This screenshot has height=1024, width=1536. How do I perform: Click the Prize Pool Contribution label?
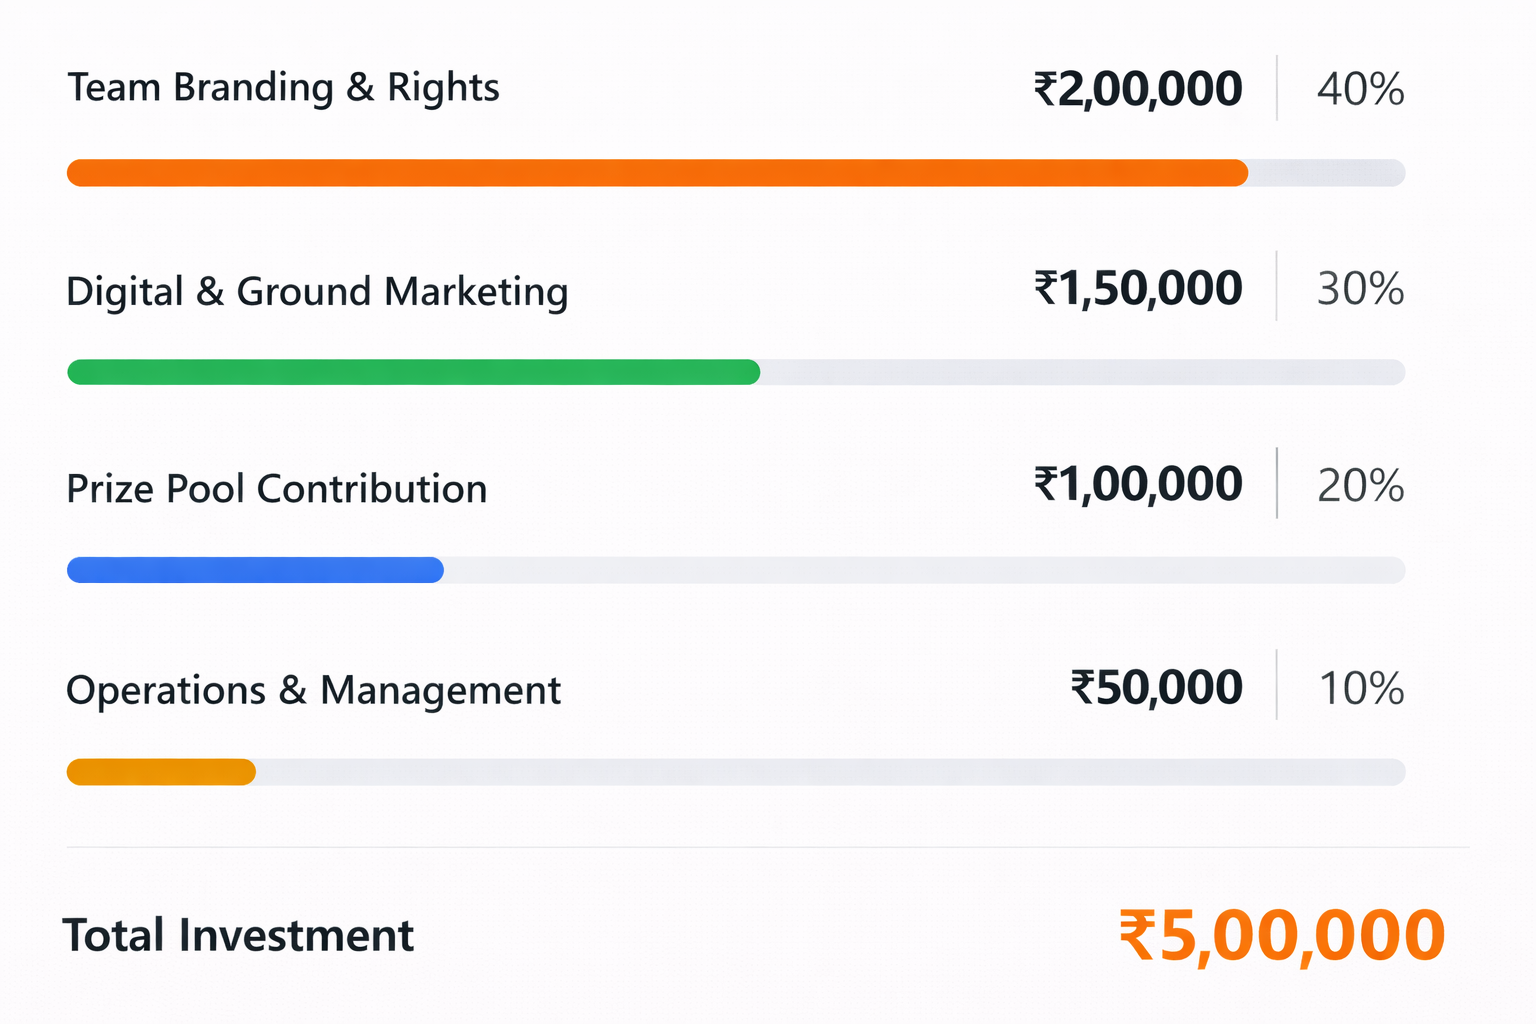(x=276, y=489)
